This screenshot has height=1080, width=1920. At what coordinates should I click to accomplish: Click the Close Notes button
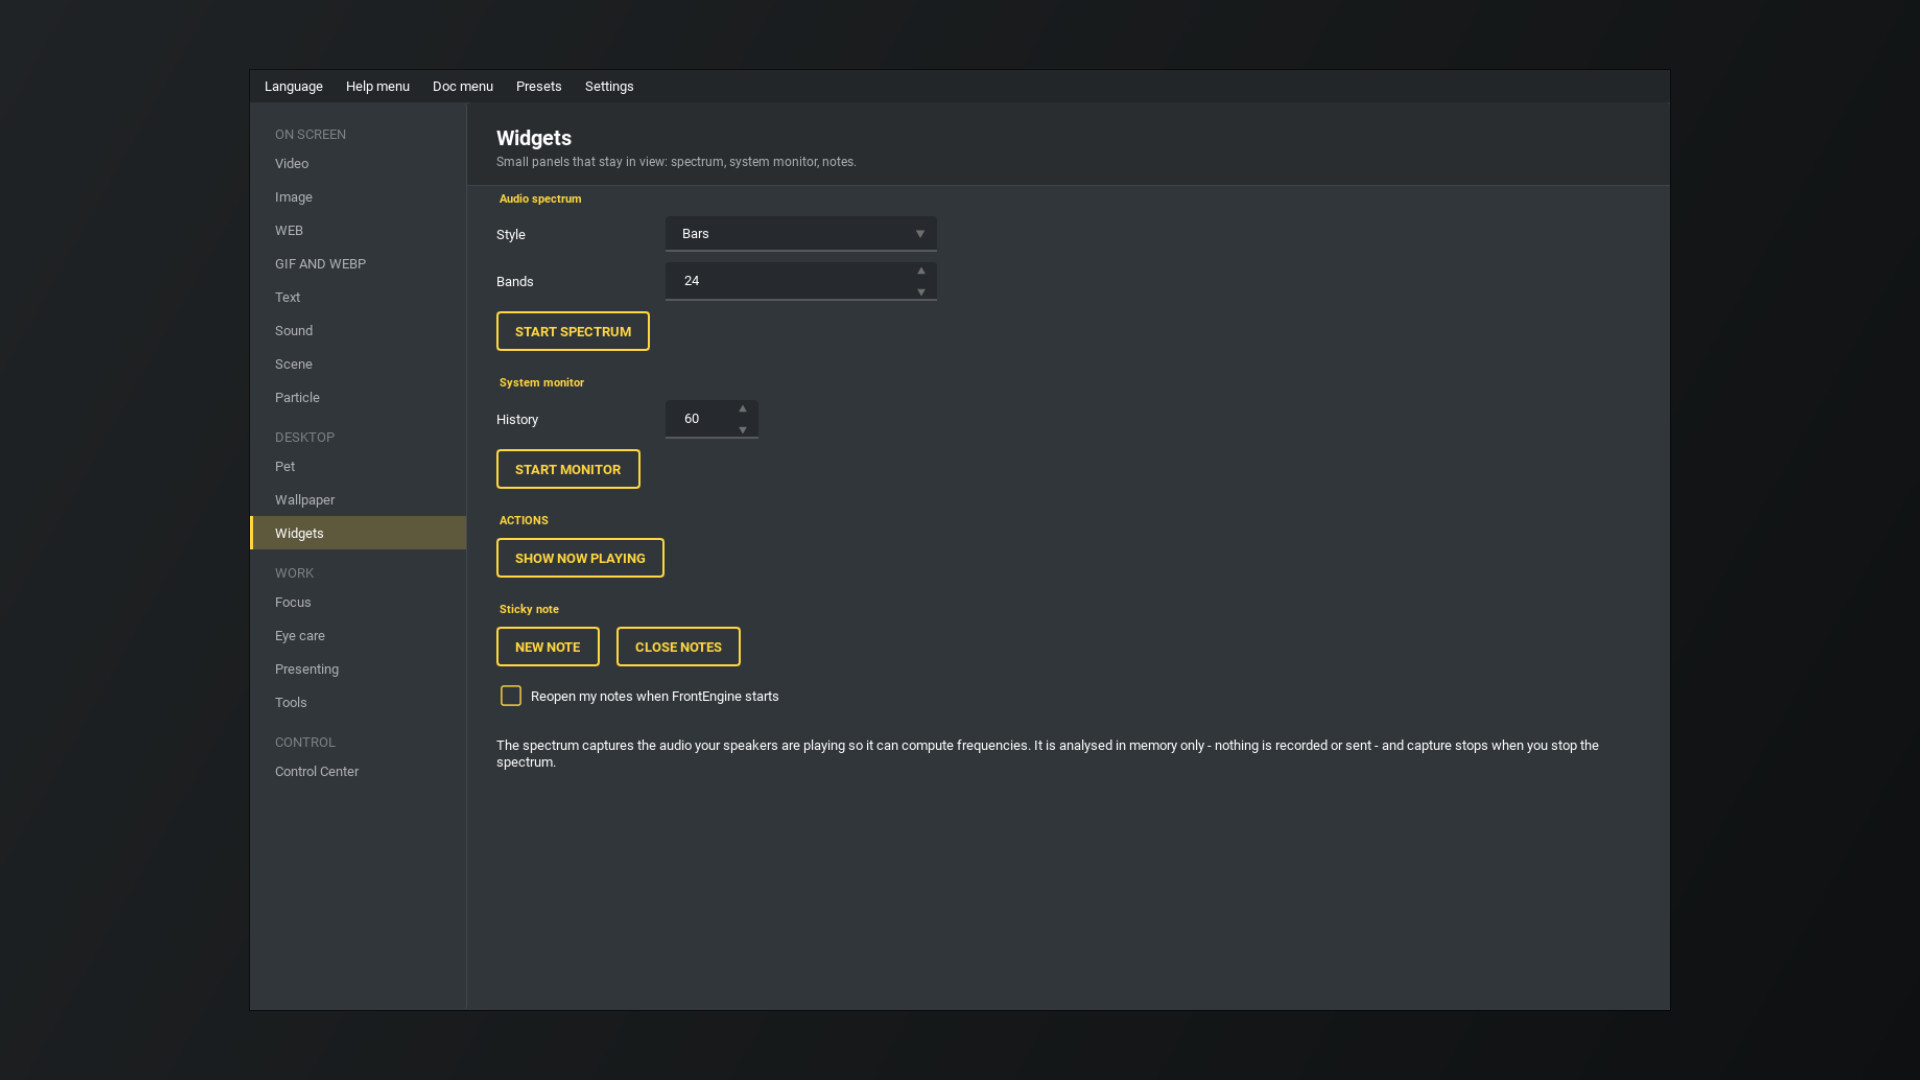[x=678, y=647]
